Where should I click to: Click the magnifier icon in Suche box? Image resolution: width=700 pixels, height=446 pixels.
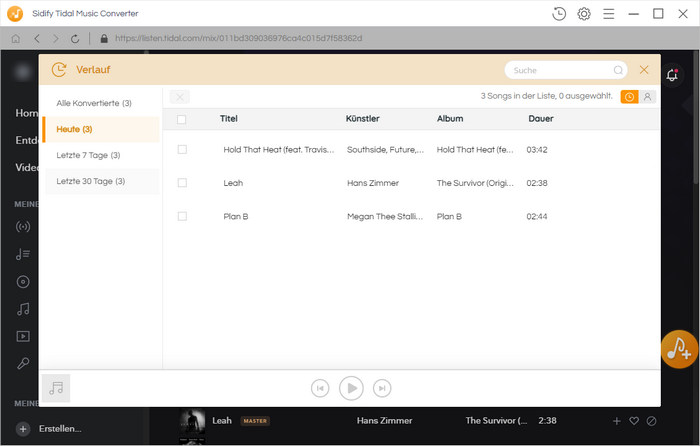(618, 70)
